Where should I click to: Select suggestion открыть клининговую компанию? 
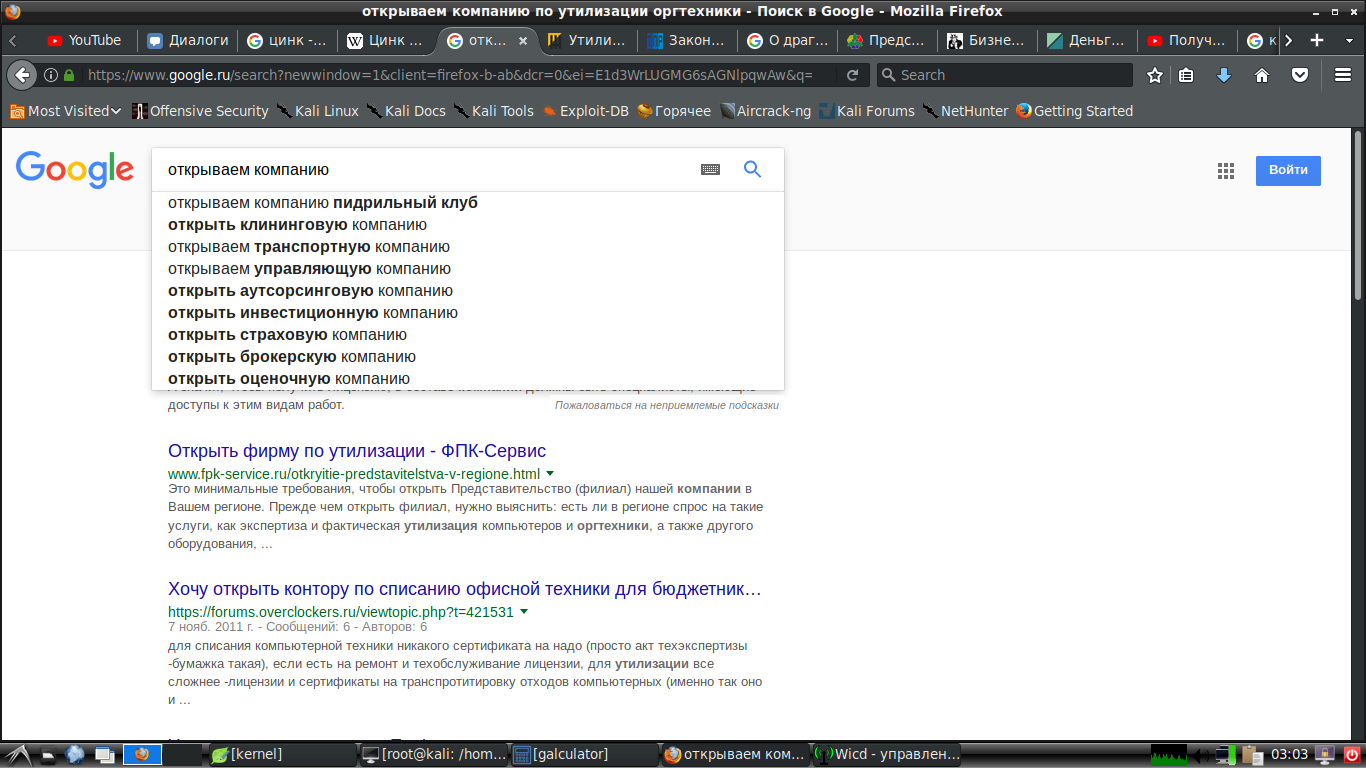pyautogui.click(x=468, y=225)
